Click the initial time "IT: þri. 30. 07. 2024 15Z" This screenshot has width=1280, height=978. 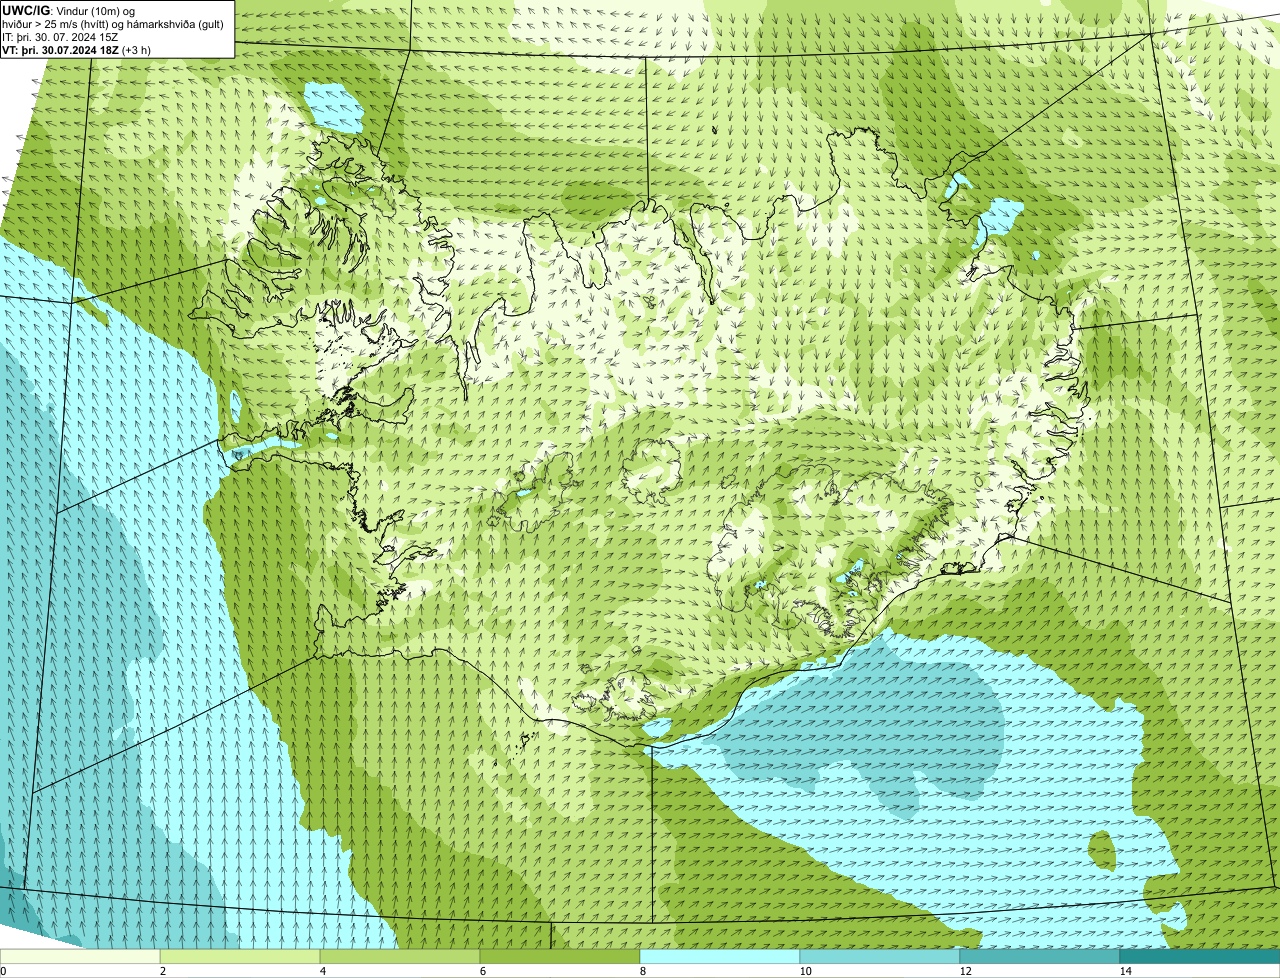tap(60, 37)
